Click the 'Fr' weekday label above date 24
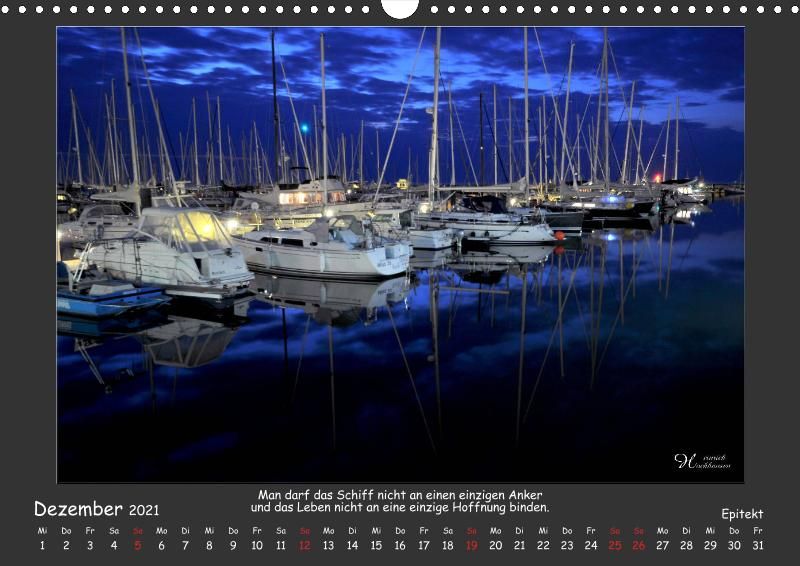Image resolution: width=800 pixels, height=566 pixels. coord(591,531)
